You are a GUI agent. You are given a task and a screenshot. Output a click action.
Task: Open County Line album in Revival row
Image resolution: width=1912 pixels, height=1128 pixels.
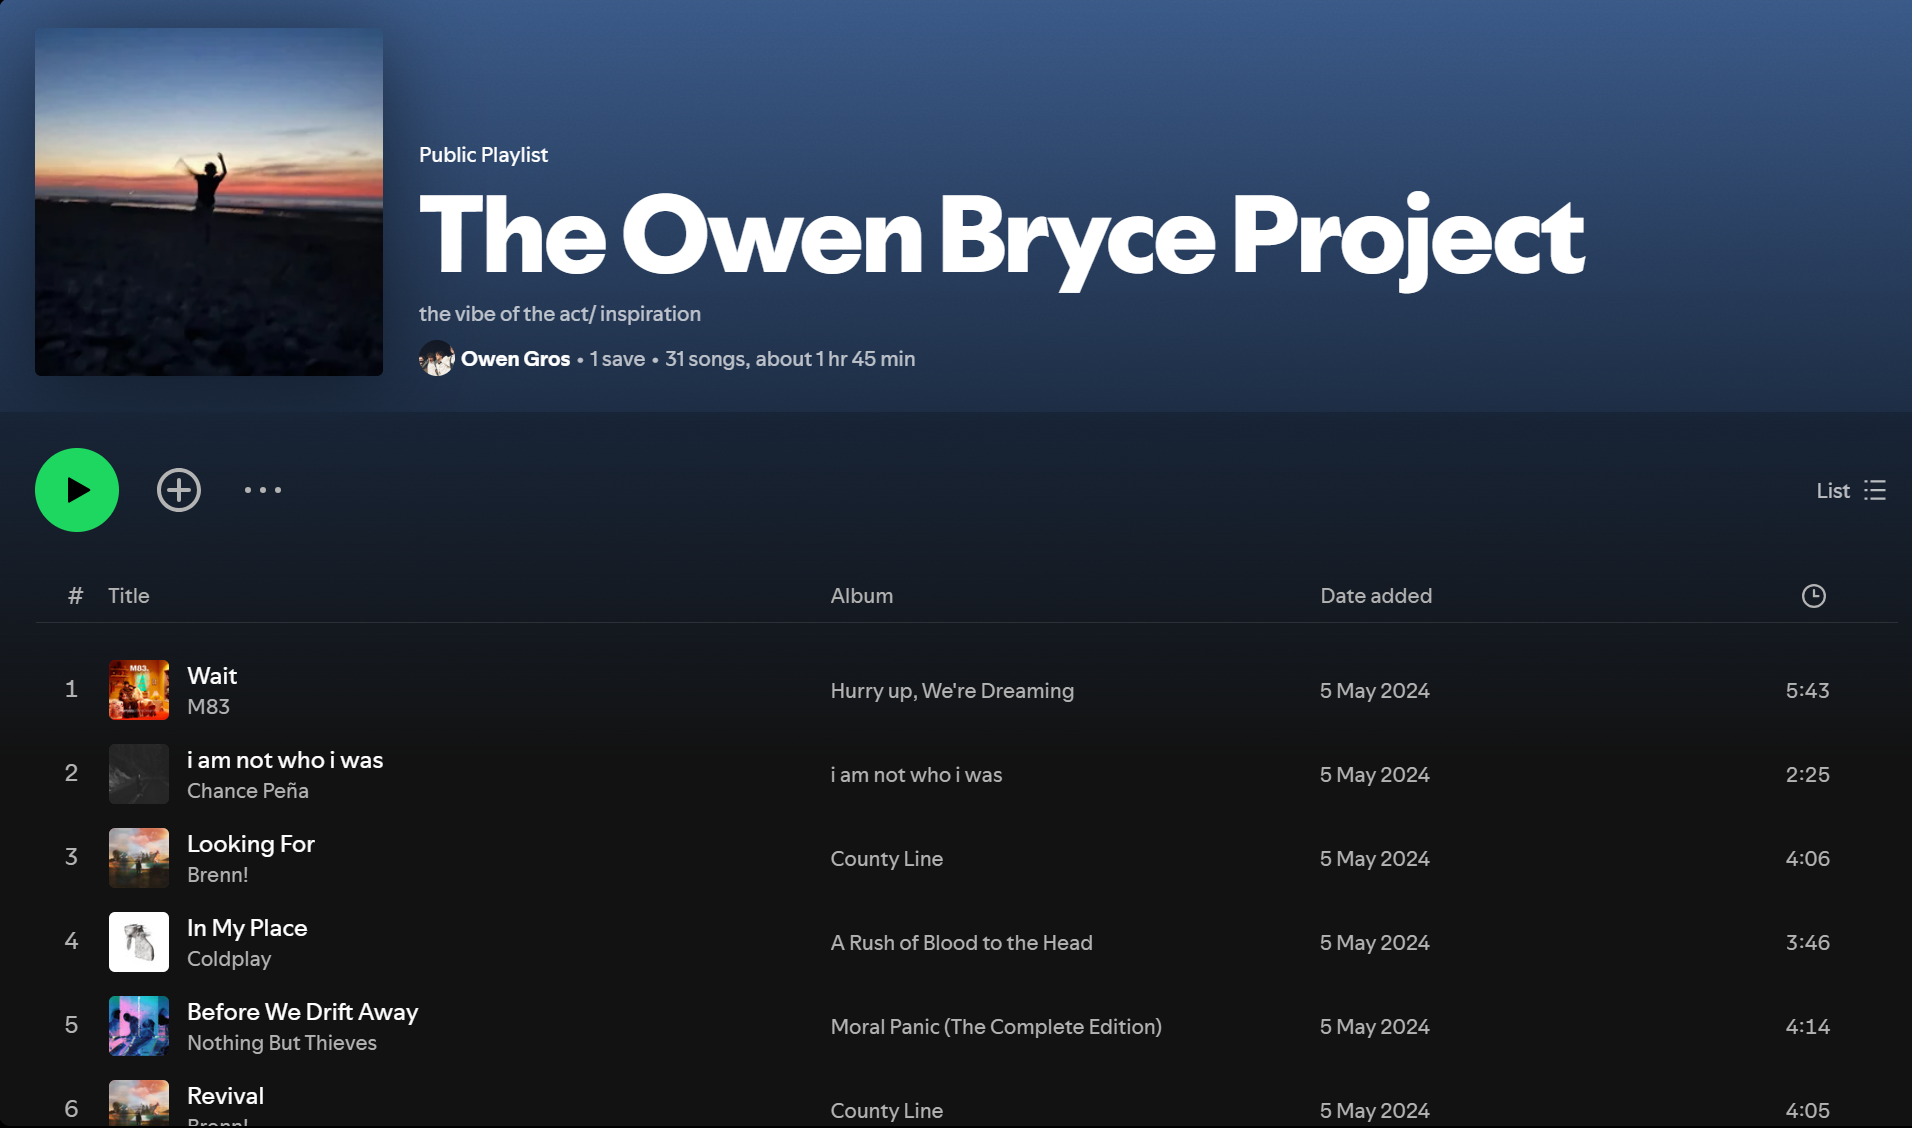(x=887, y=1111)
